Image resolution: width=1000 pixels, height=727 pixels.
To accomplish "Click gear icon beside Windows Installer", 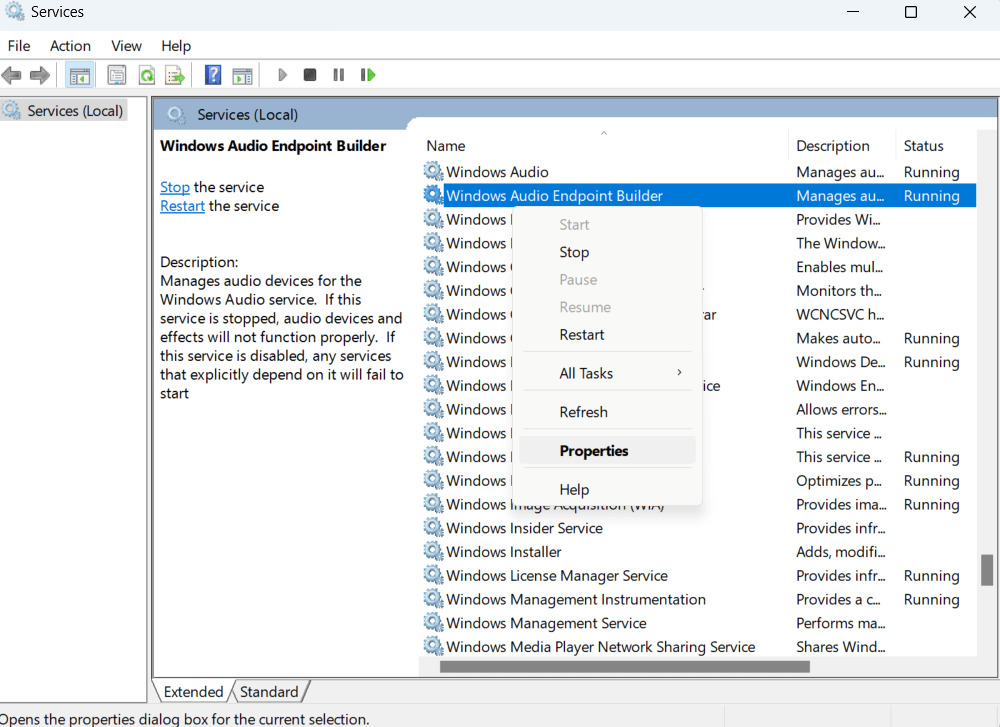I will pyautogui.click(x=433, y=551).
